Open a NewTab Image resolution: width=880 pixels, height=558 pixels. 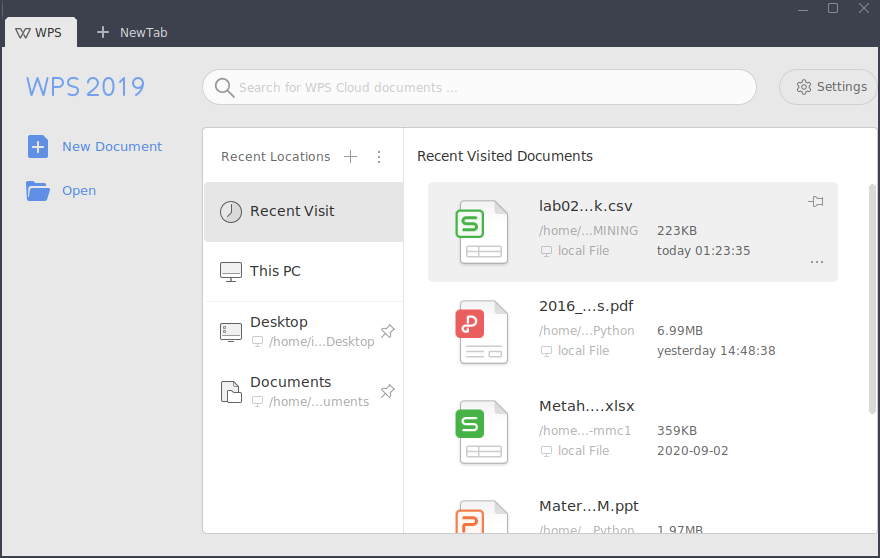point(132,33)
